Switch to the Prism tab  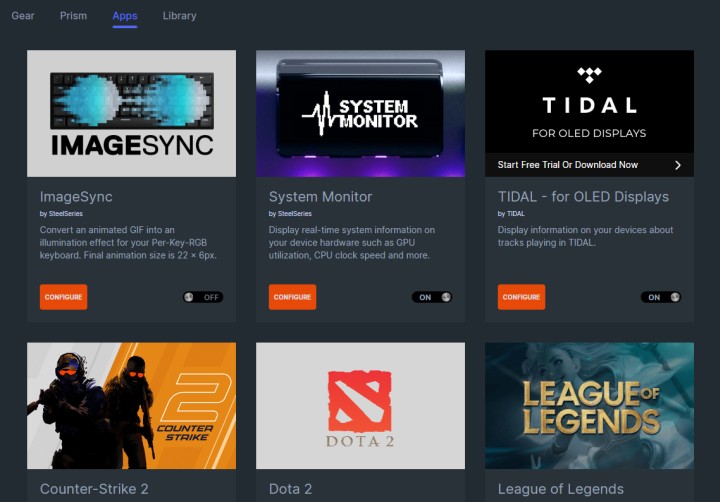73,16
